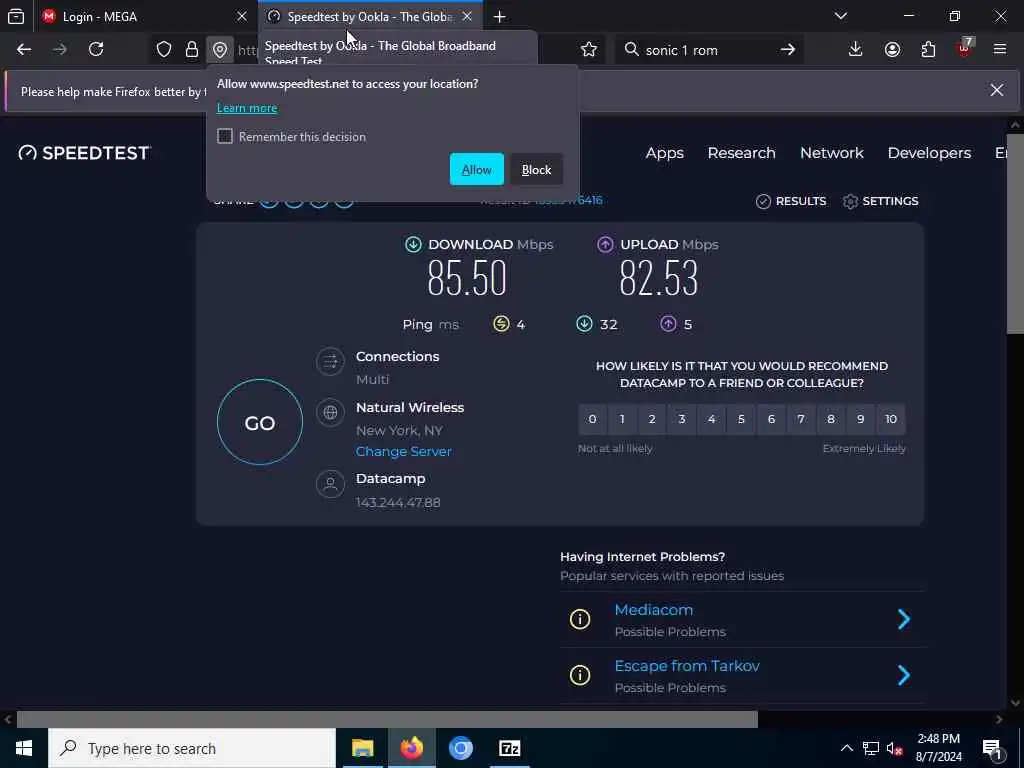Open the Extensions puzzle icon

click(x=928, y=50)
